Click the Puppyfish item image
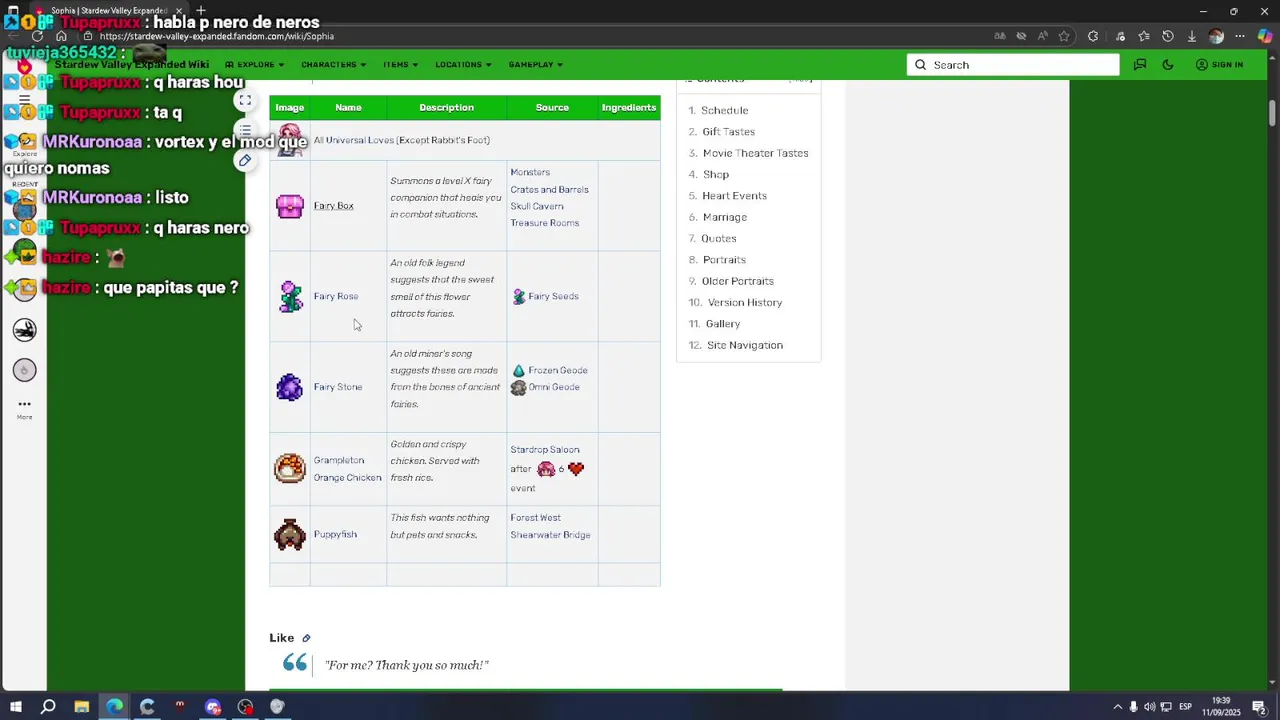Viewport: 1280px width, 720px height. (290, 535)
